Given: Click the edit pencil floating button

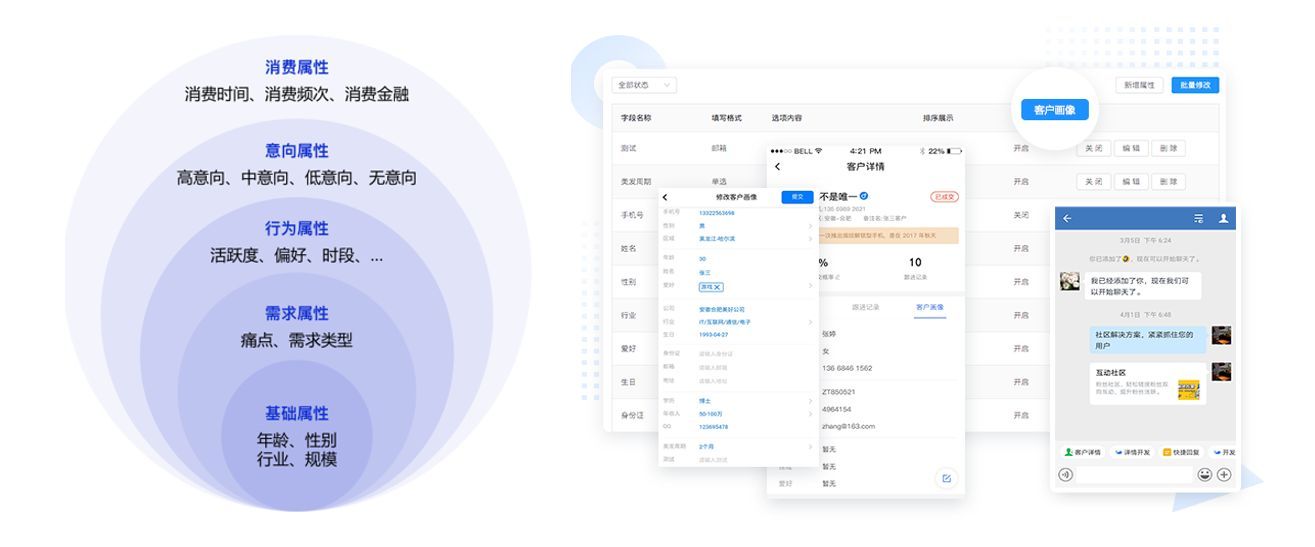Looking at the screenshot, I should click(946, 479).
